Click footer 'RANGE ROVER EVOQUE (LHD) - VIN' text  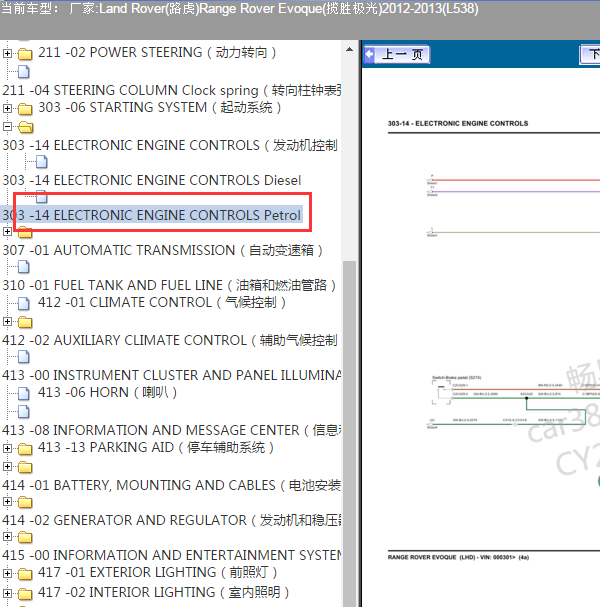(x=458, y=557)
